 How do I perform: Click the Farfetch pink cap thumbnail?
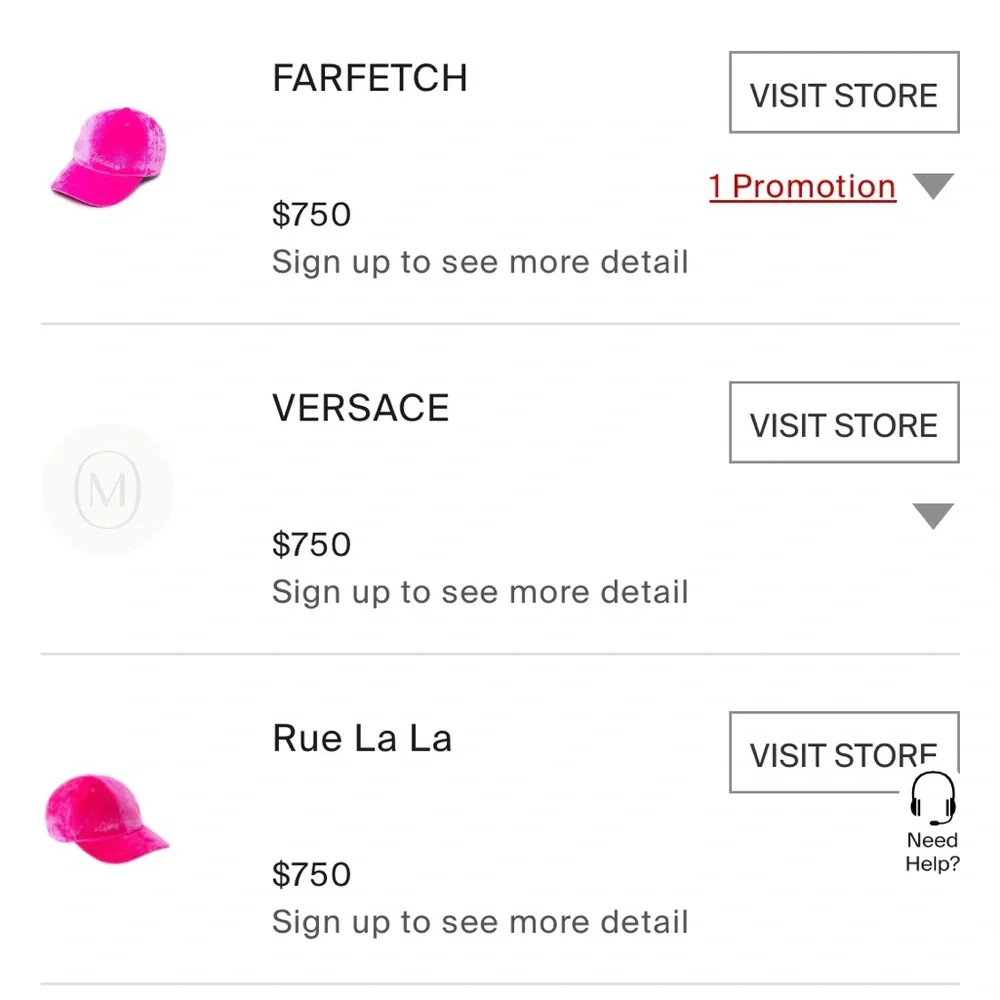(108, 162)
